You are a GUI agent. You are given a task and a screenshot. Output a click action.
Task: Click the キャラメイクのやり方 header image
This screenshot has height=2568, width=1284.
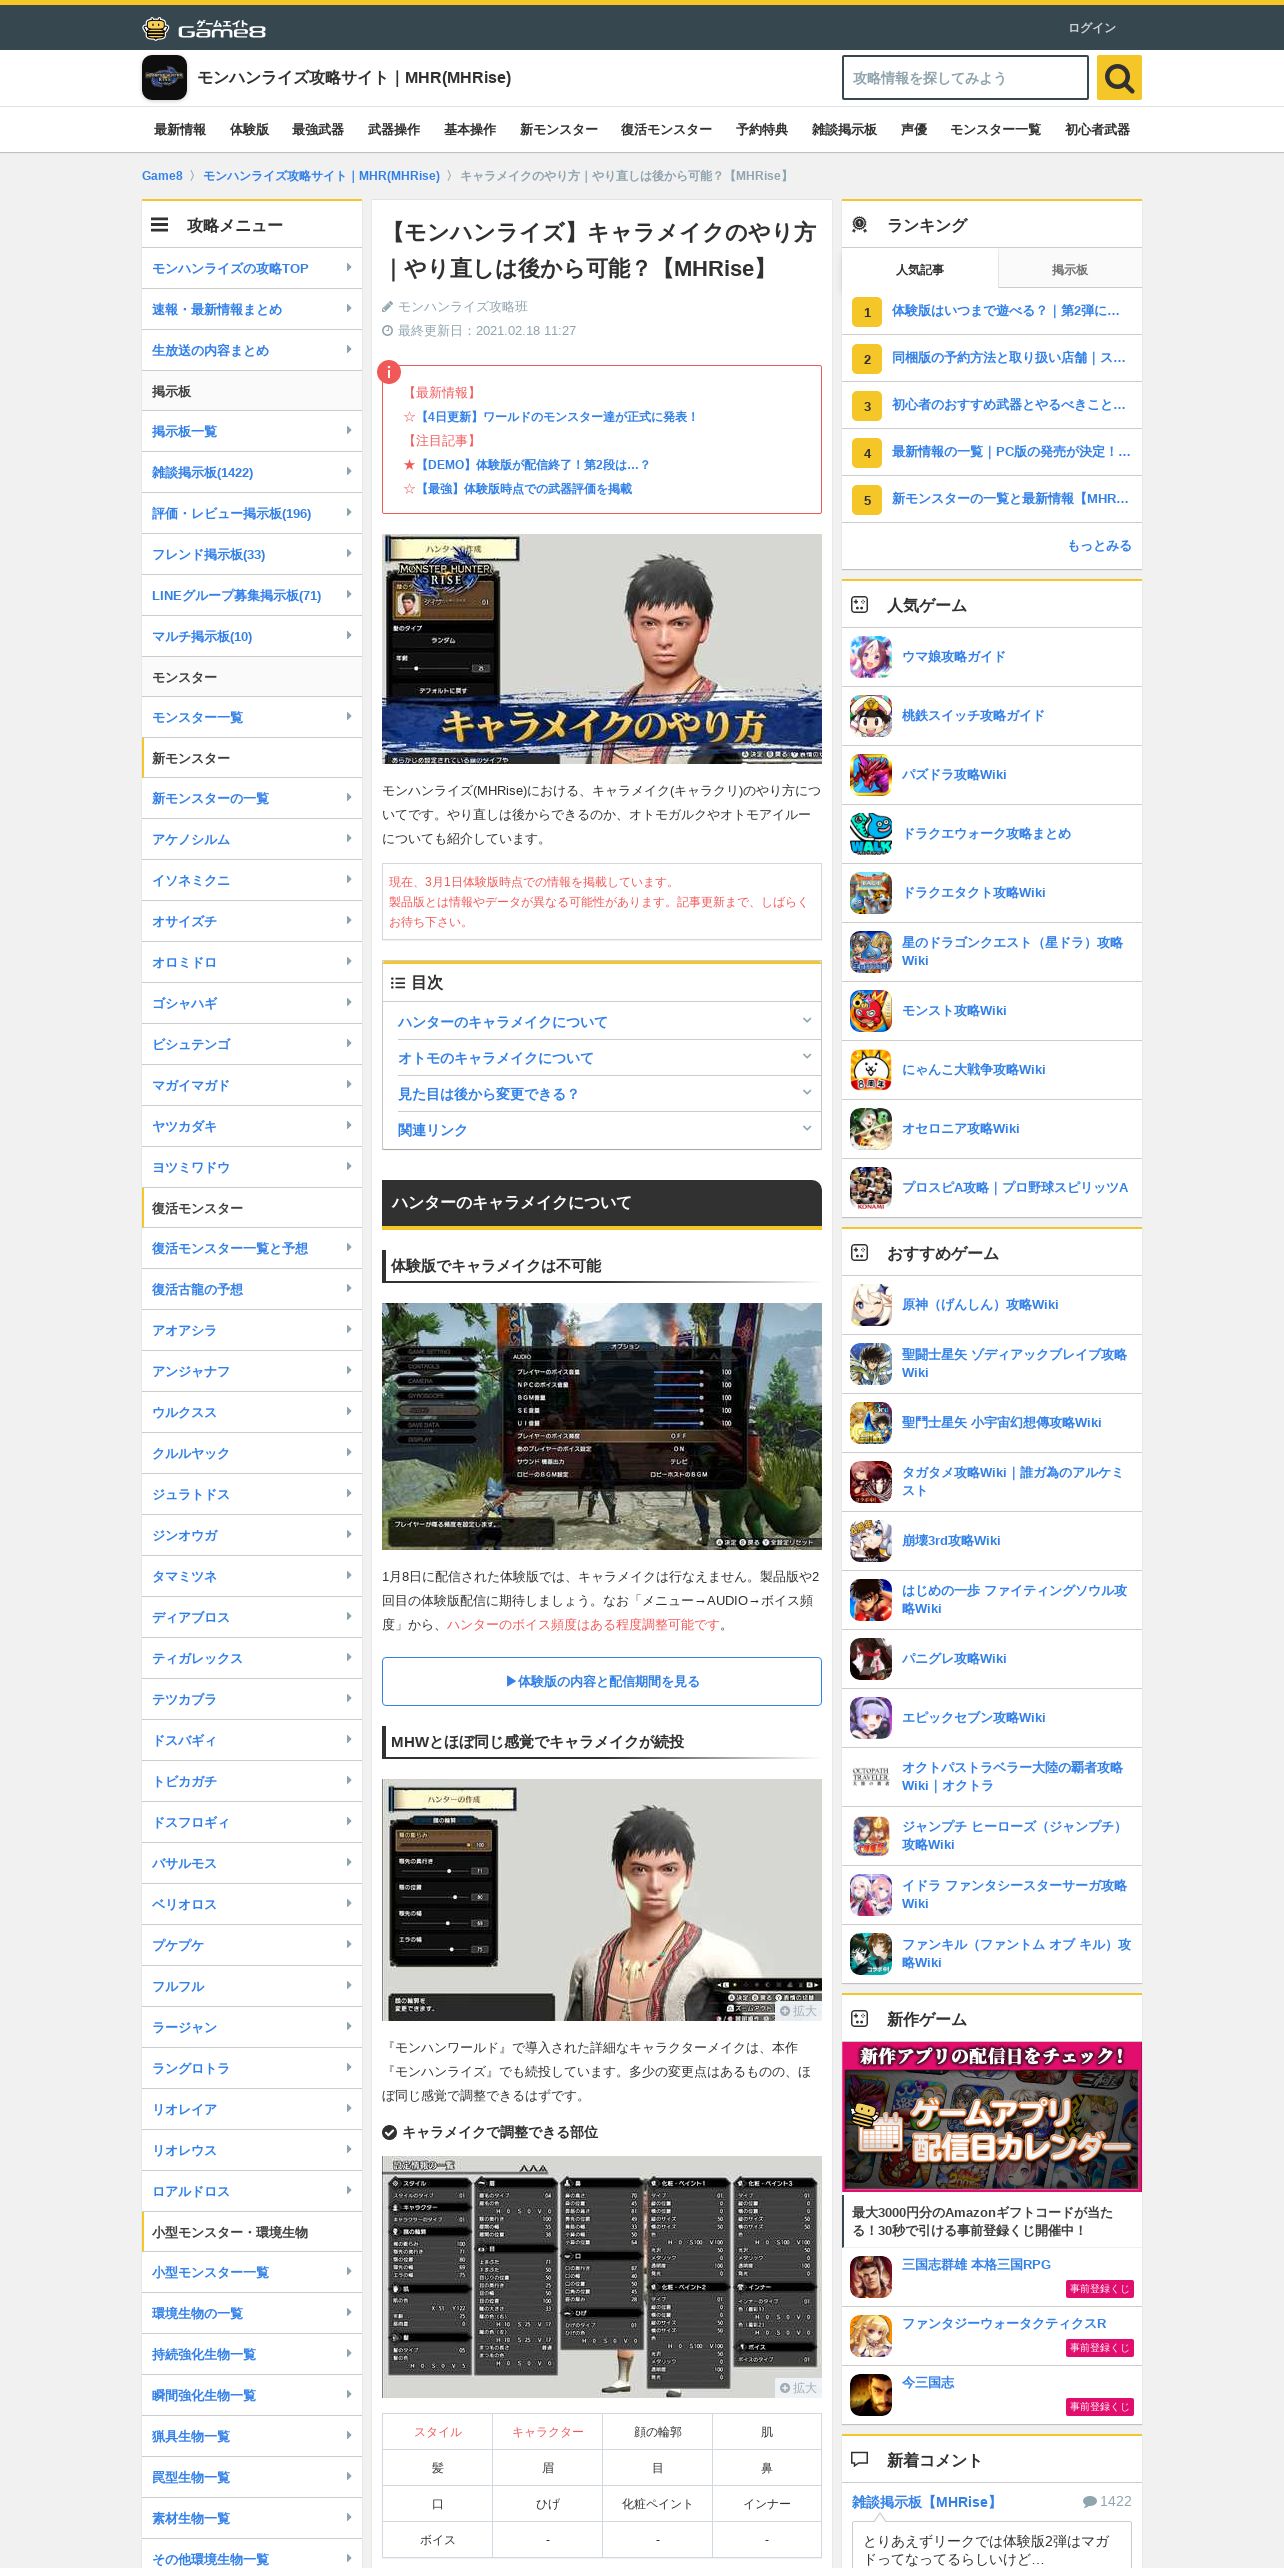tap(601, 649)
